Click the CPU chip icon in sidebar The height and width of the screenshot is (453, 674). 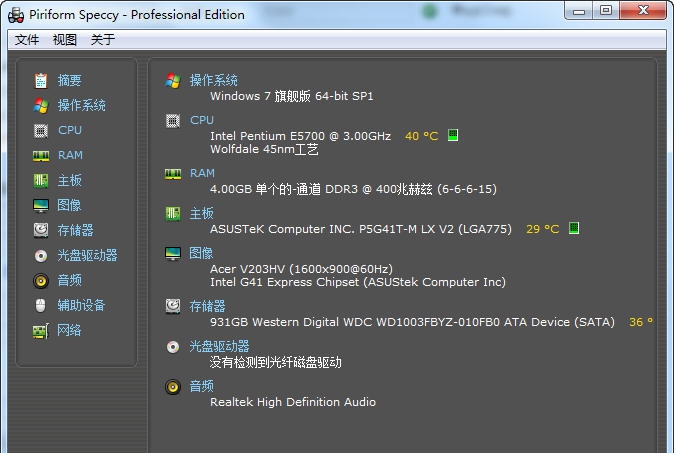pos(41,130)
